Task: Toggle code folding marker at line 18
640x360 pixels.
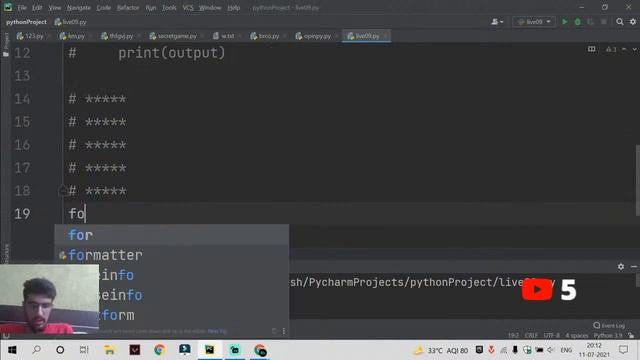Action: [63, 191]
